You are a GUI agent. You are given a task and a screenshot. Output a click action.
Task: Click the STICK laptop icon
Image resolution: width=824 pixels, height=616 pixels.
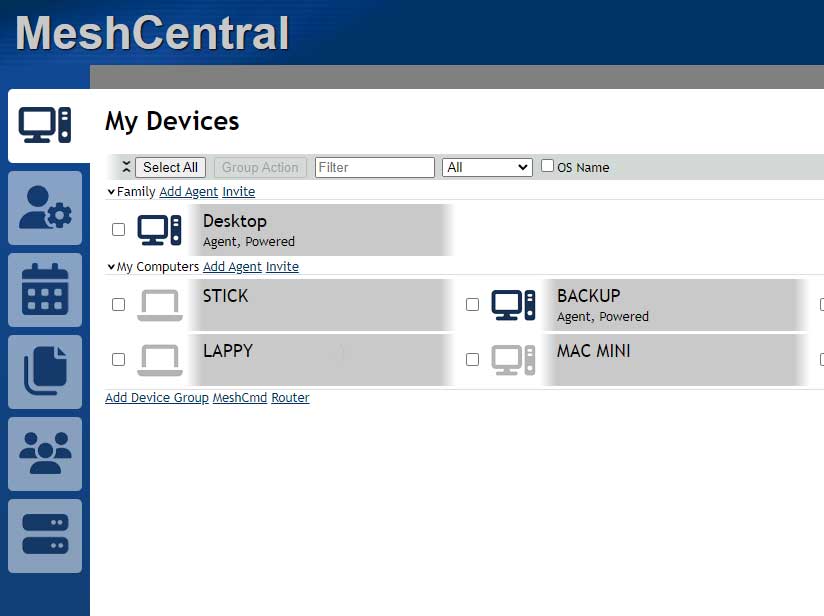coord(160,305)
